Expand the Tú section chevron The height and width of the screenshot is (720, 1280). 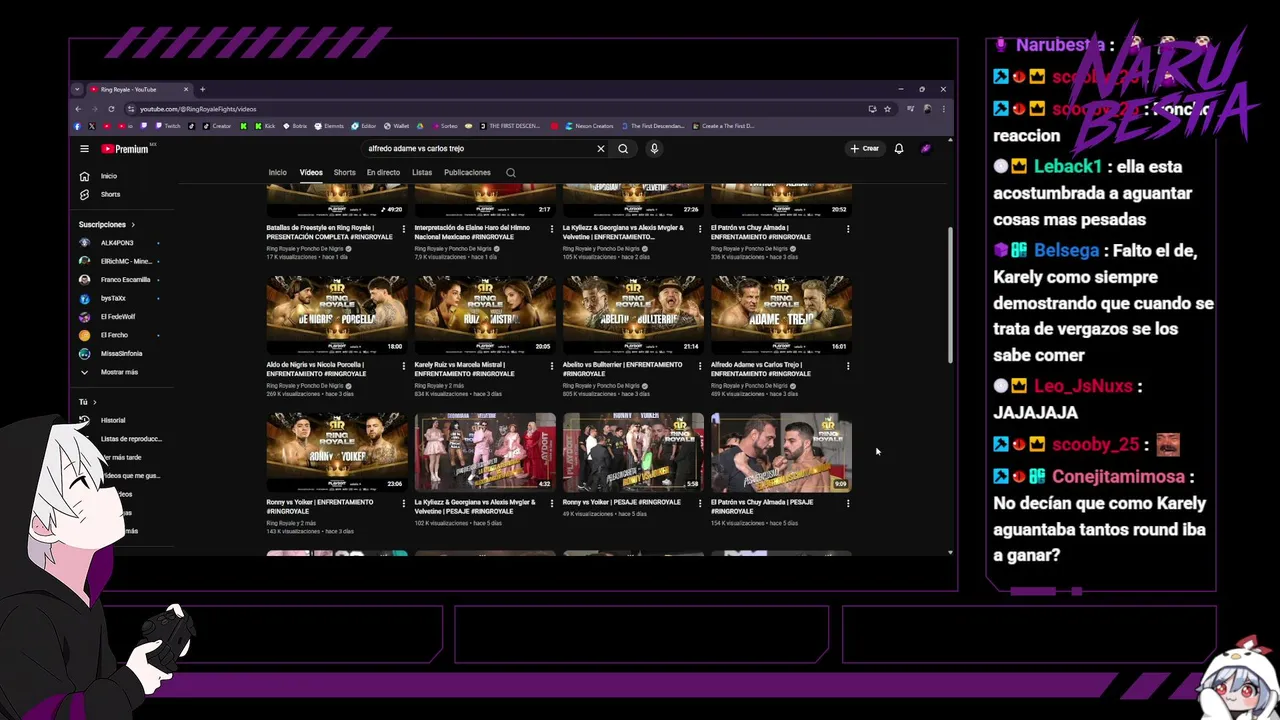coord(94,402)
